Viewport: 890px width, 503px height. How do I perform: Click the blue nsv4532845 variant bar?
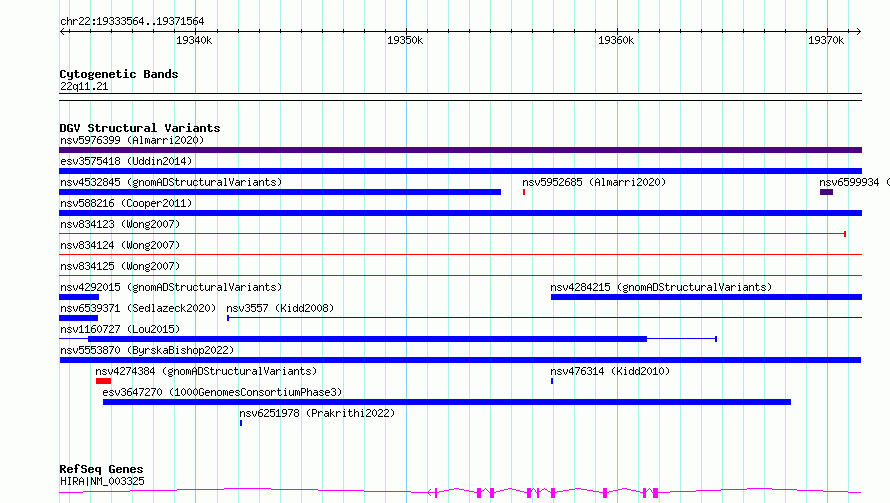pos(280,192)
